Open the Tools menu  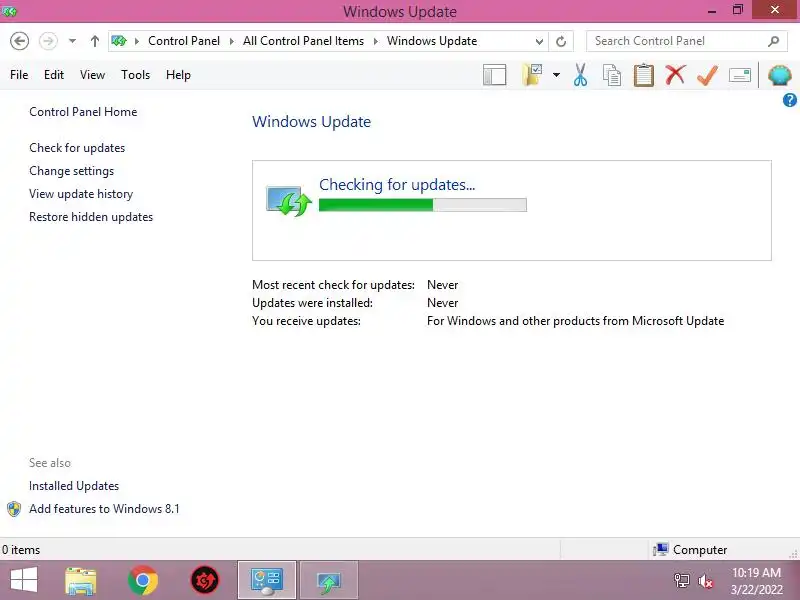pos(135,74)
